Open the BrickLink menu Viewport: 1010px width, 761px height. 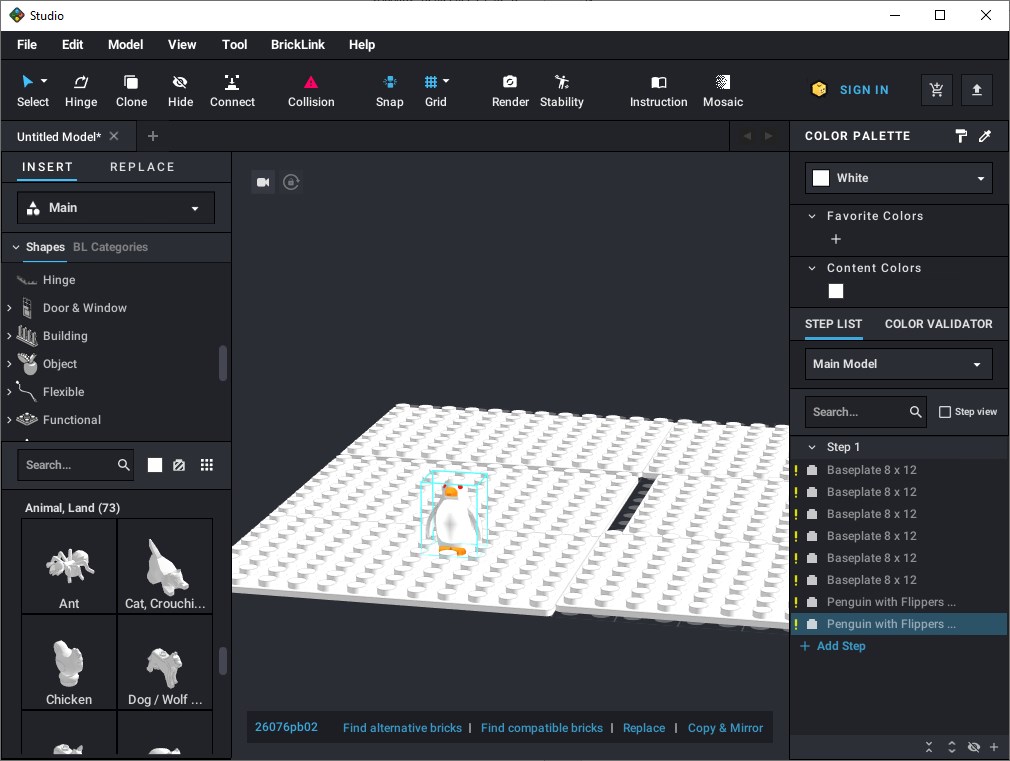tap(297, 44)
